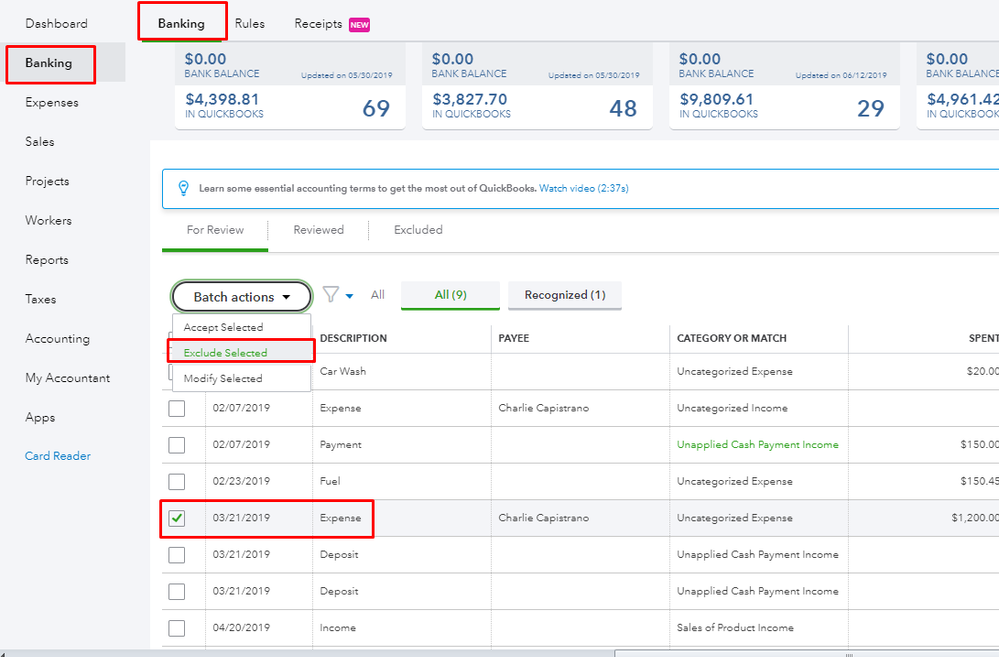This screenshot has height=657, width=999.
Task: Choose Accept Selected from the menu
Action: pyautogui.click(x=223, y=327)
